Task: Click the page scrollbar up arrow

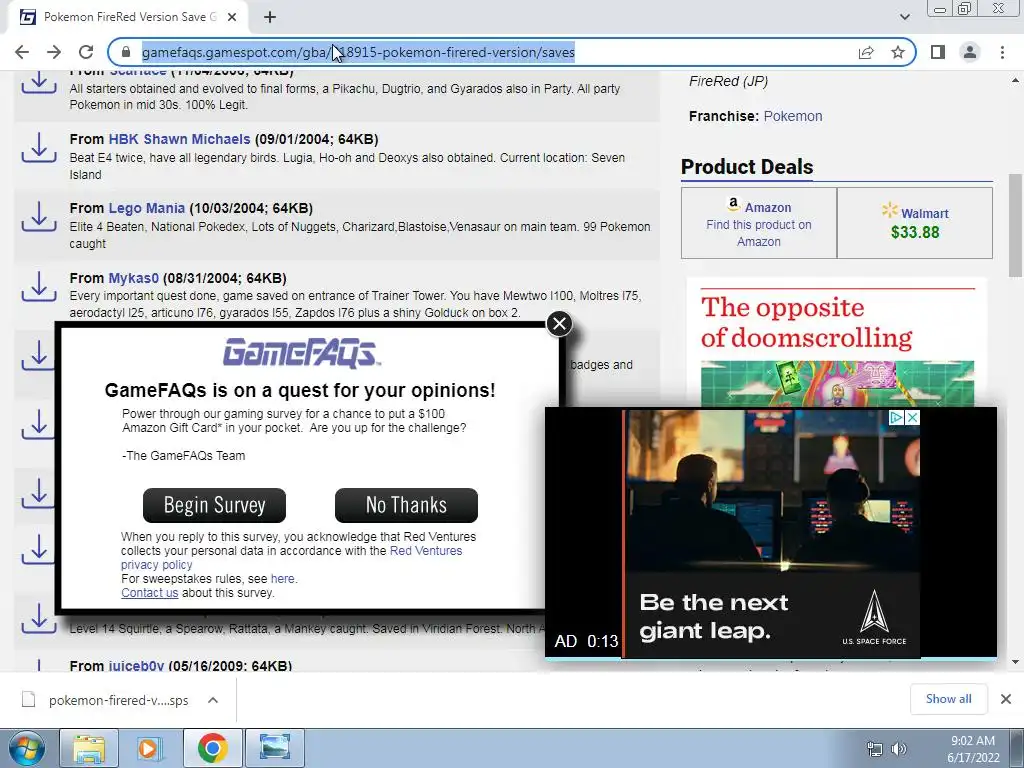Action: coord(1015,81)
